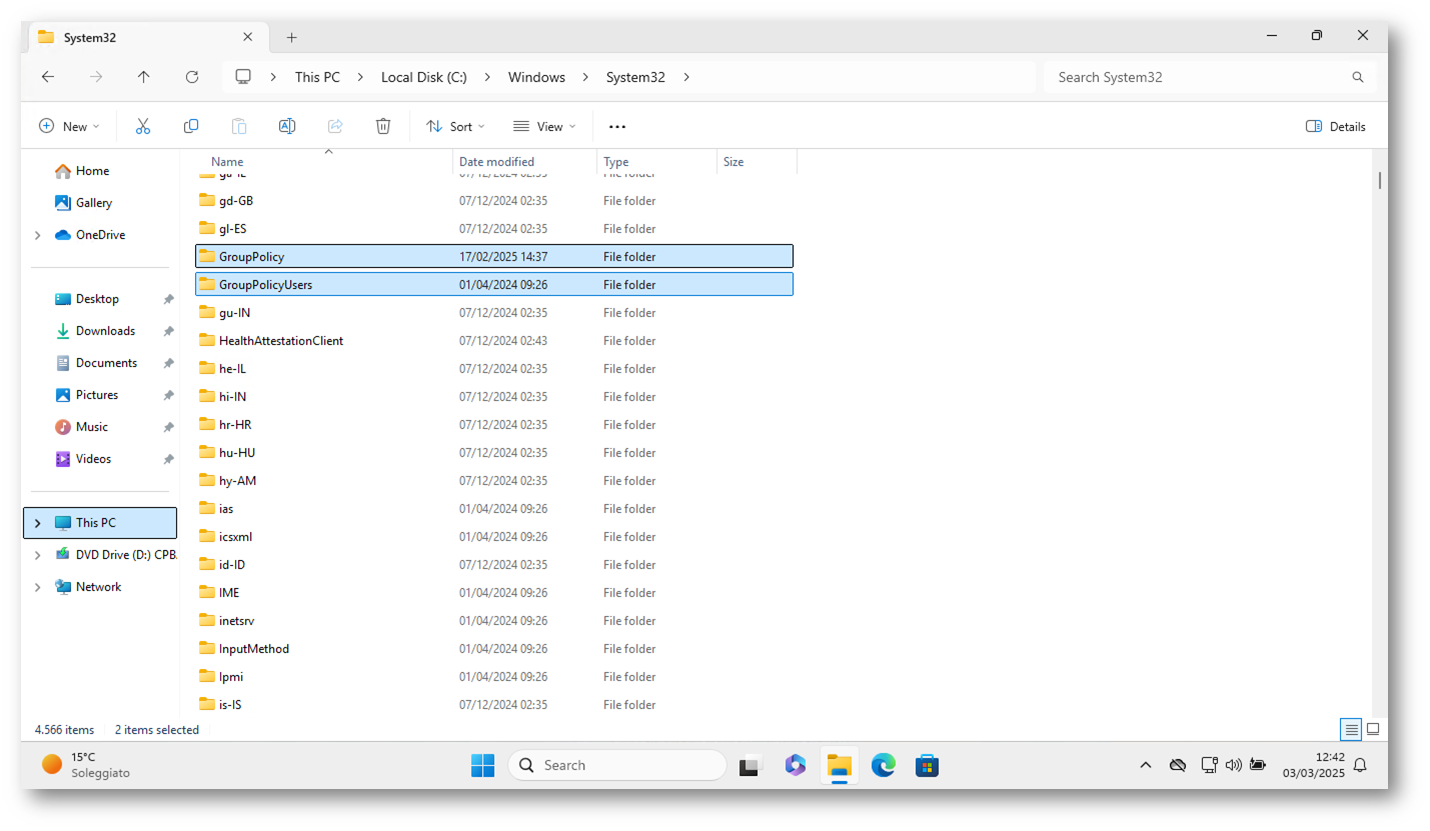The width and height of the screenshot is (1430, 831).
Task: Click the Copy icon in toolbar
Action: (x=191, y=126)
